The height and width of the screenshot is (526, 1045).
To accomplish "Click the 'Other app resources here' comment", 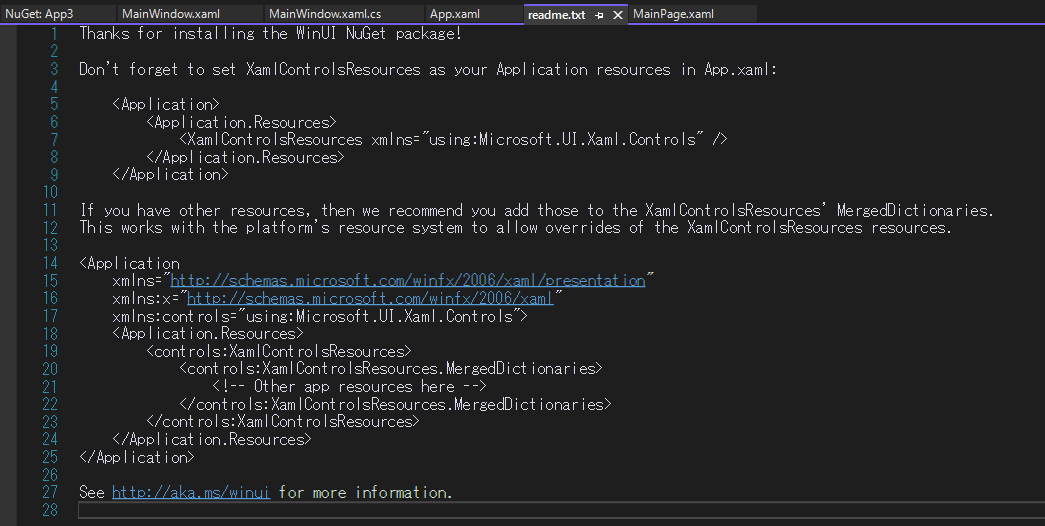I will [349, 387].
